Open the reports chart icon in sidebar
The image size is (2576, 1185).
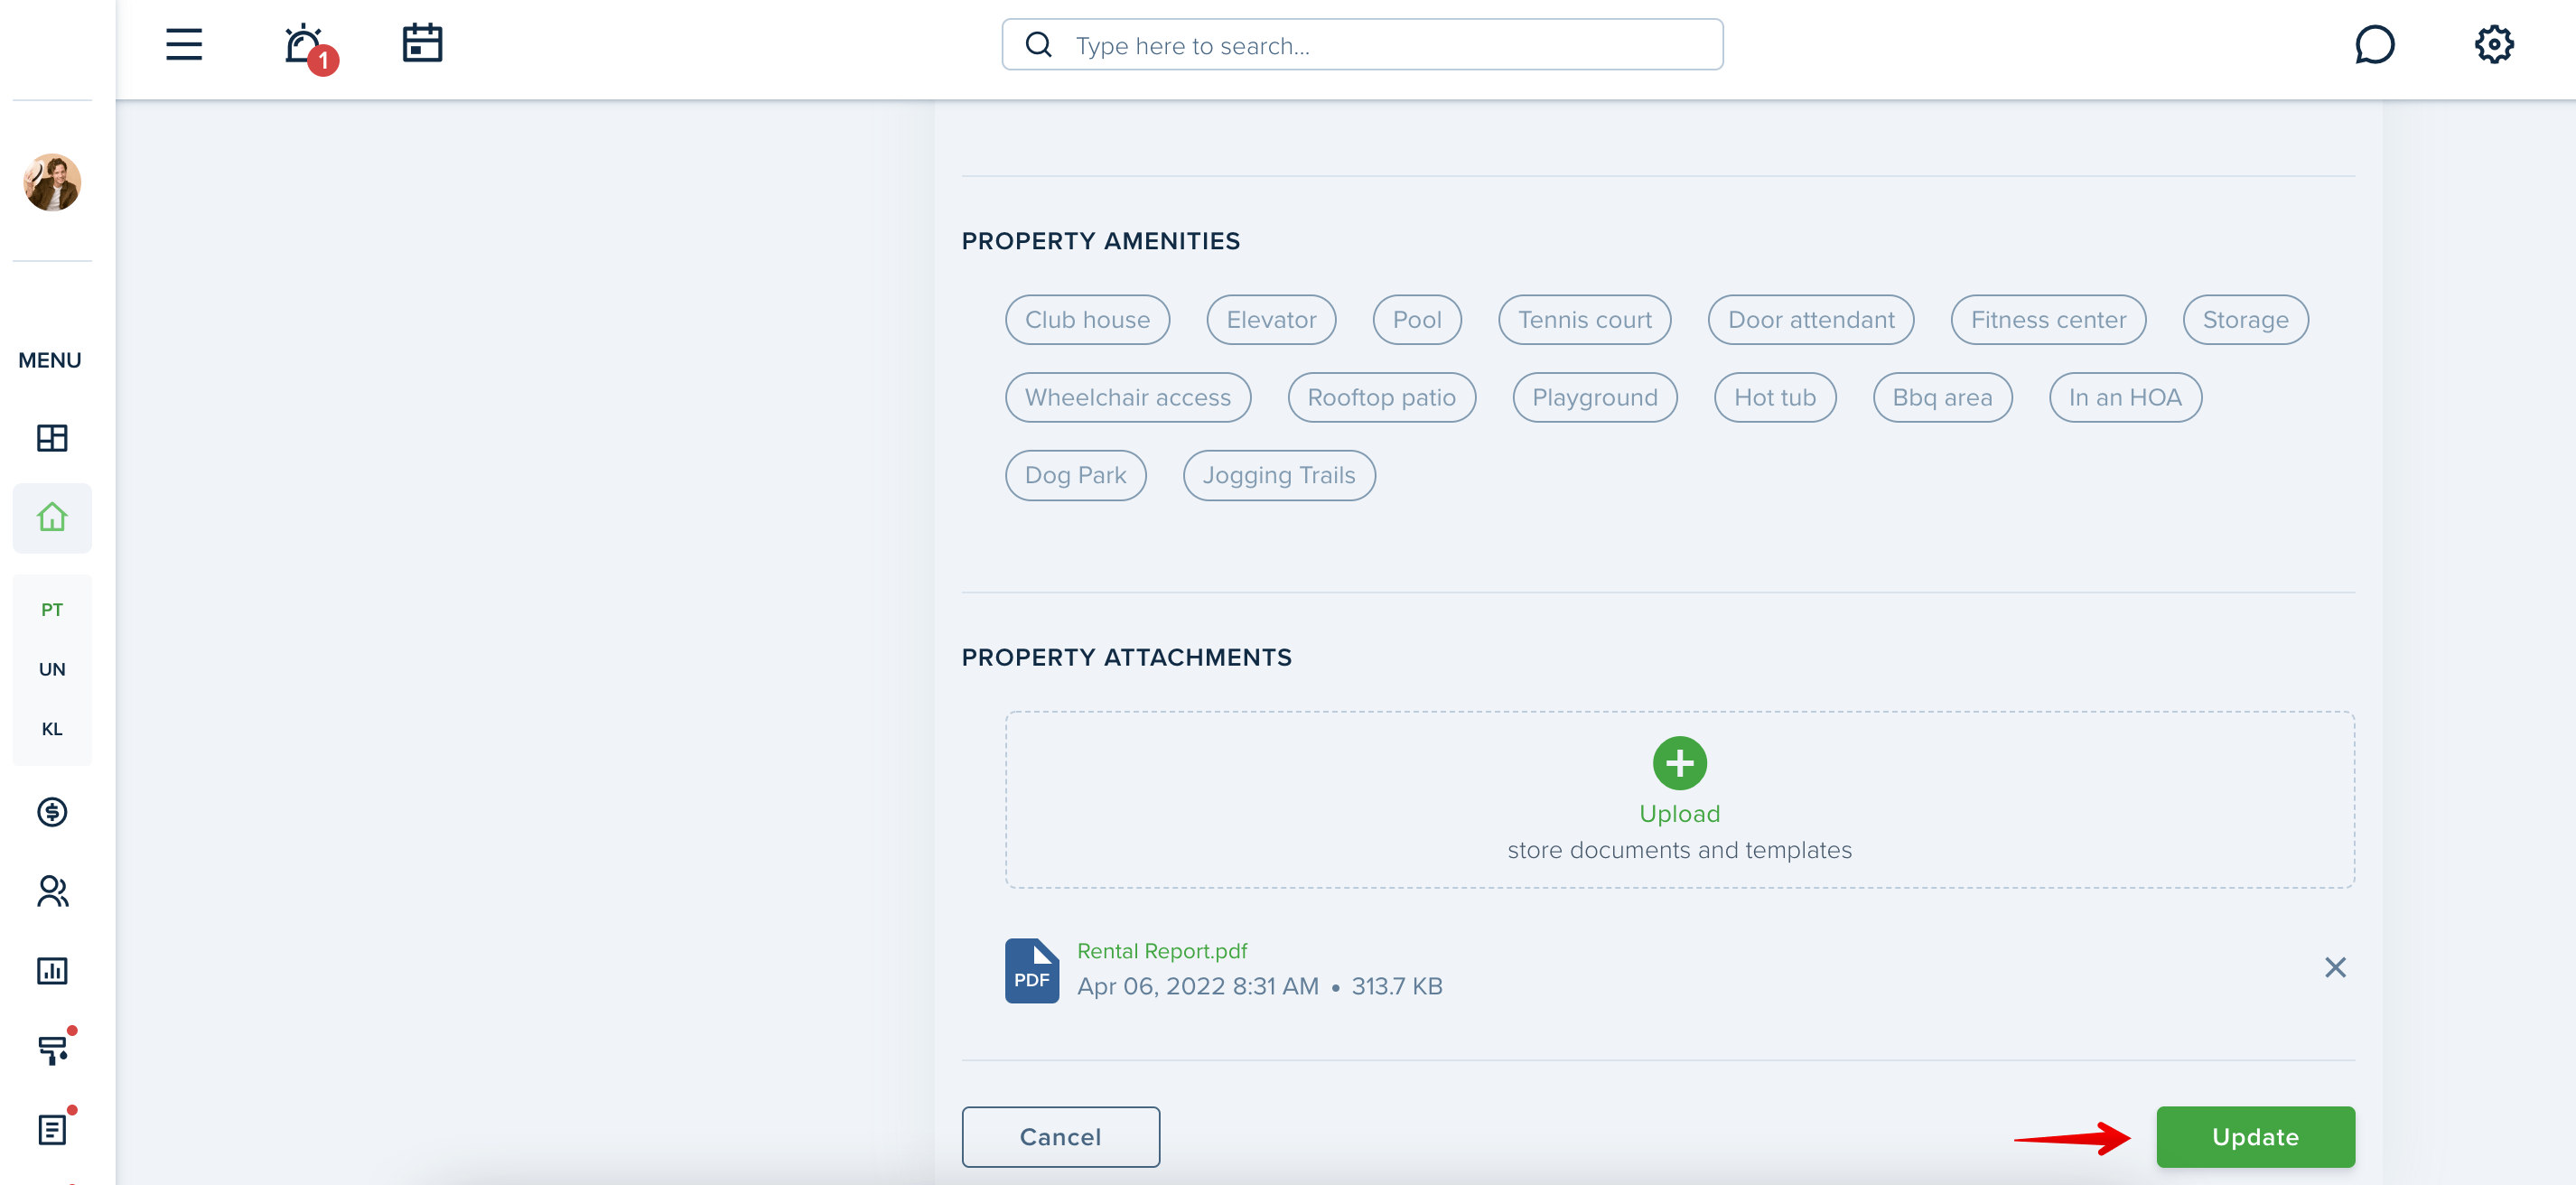pyautogui.click(x=52, y=971)
